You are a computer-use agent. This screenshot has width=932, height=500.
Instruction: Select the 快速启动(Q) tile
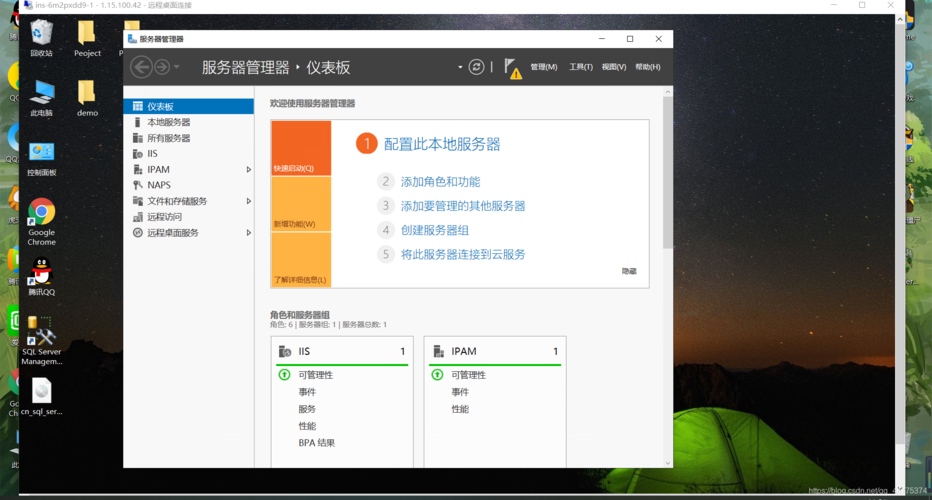pos(301,149)
